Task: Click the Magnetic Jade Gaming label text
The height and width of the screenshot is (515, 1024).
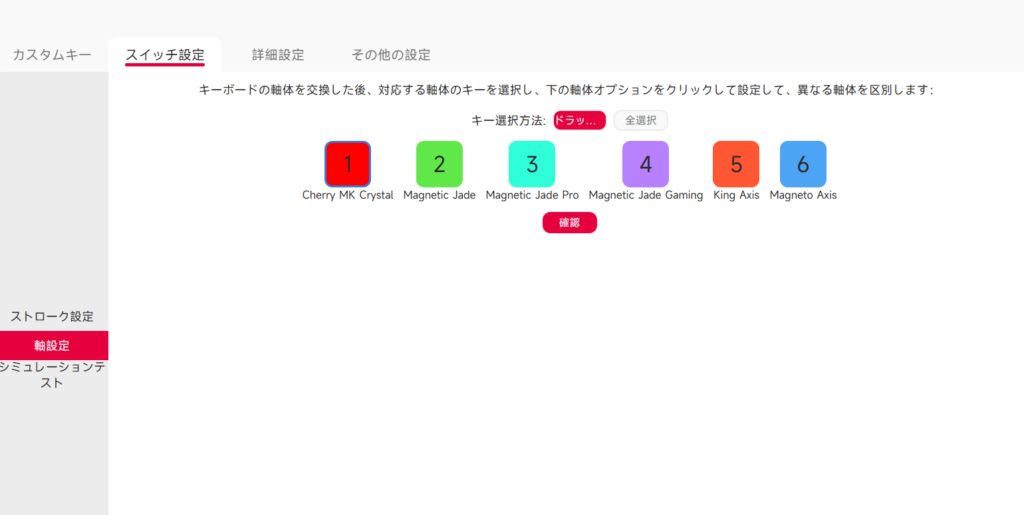Action: point(645,196)
